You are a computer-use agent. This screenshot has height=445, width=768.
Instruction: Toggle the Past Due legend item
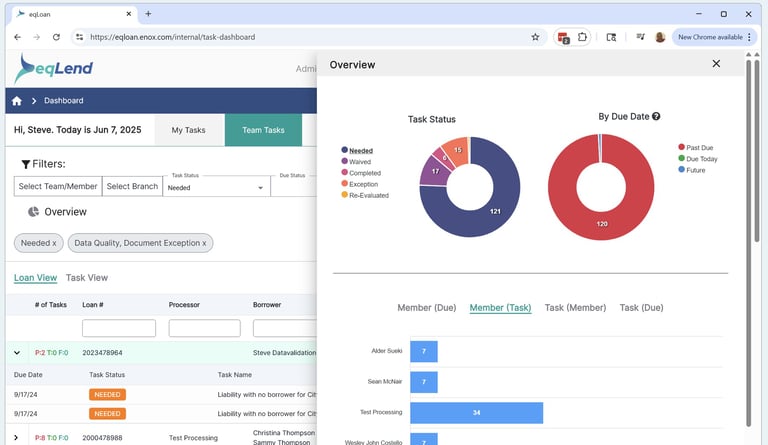pos(696,147)
